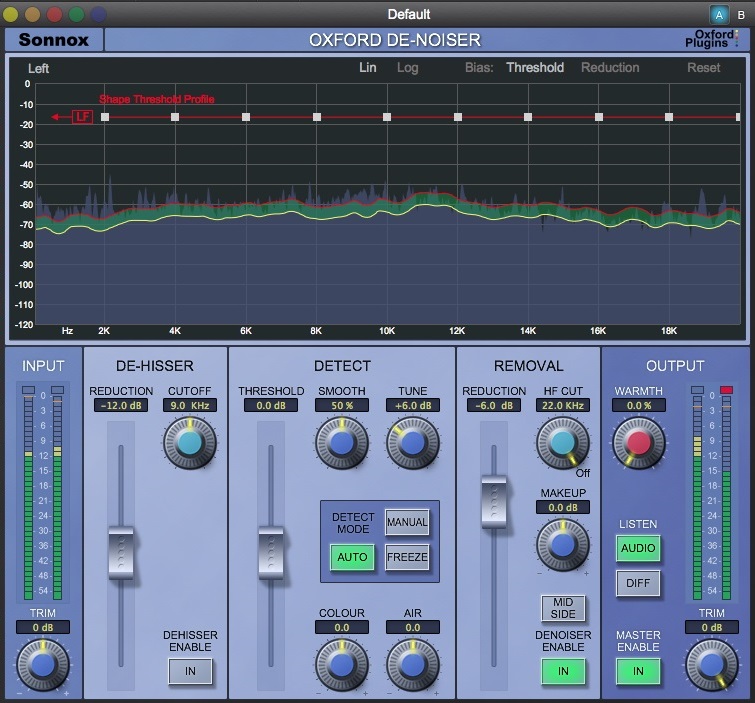The width and height of the screenshot is (755, 703).
Task: Click the Left channel label
Action: (39, 68)
